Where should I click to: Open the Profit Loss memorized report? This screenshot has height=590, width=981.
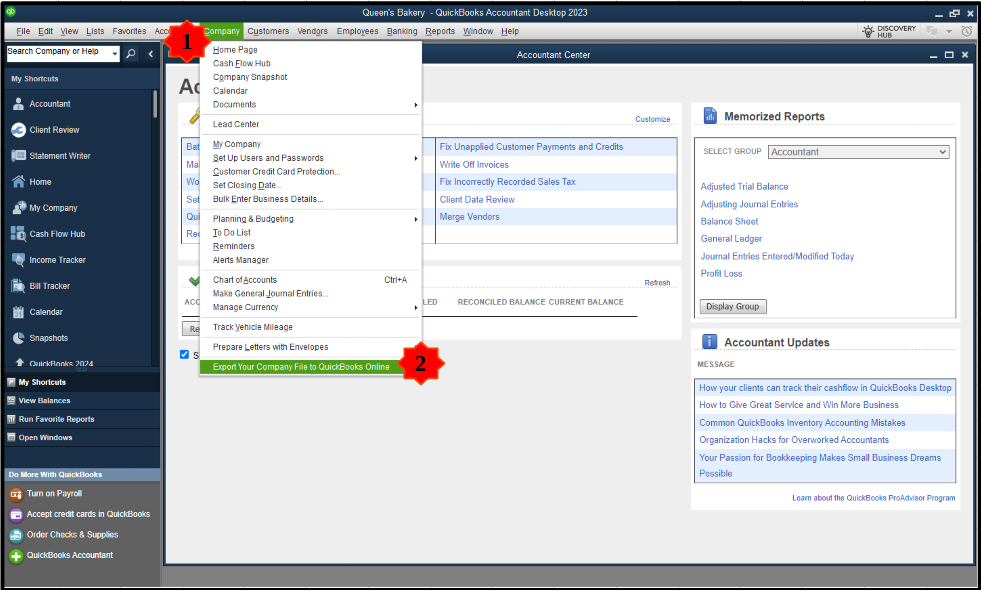click(x=721, y=274)
